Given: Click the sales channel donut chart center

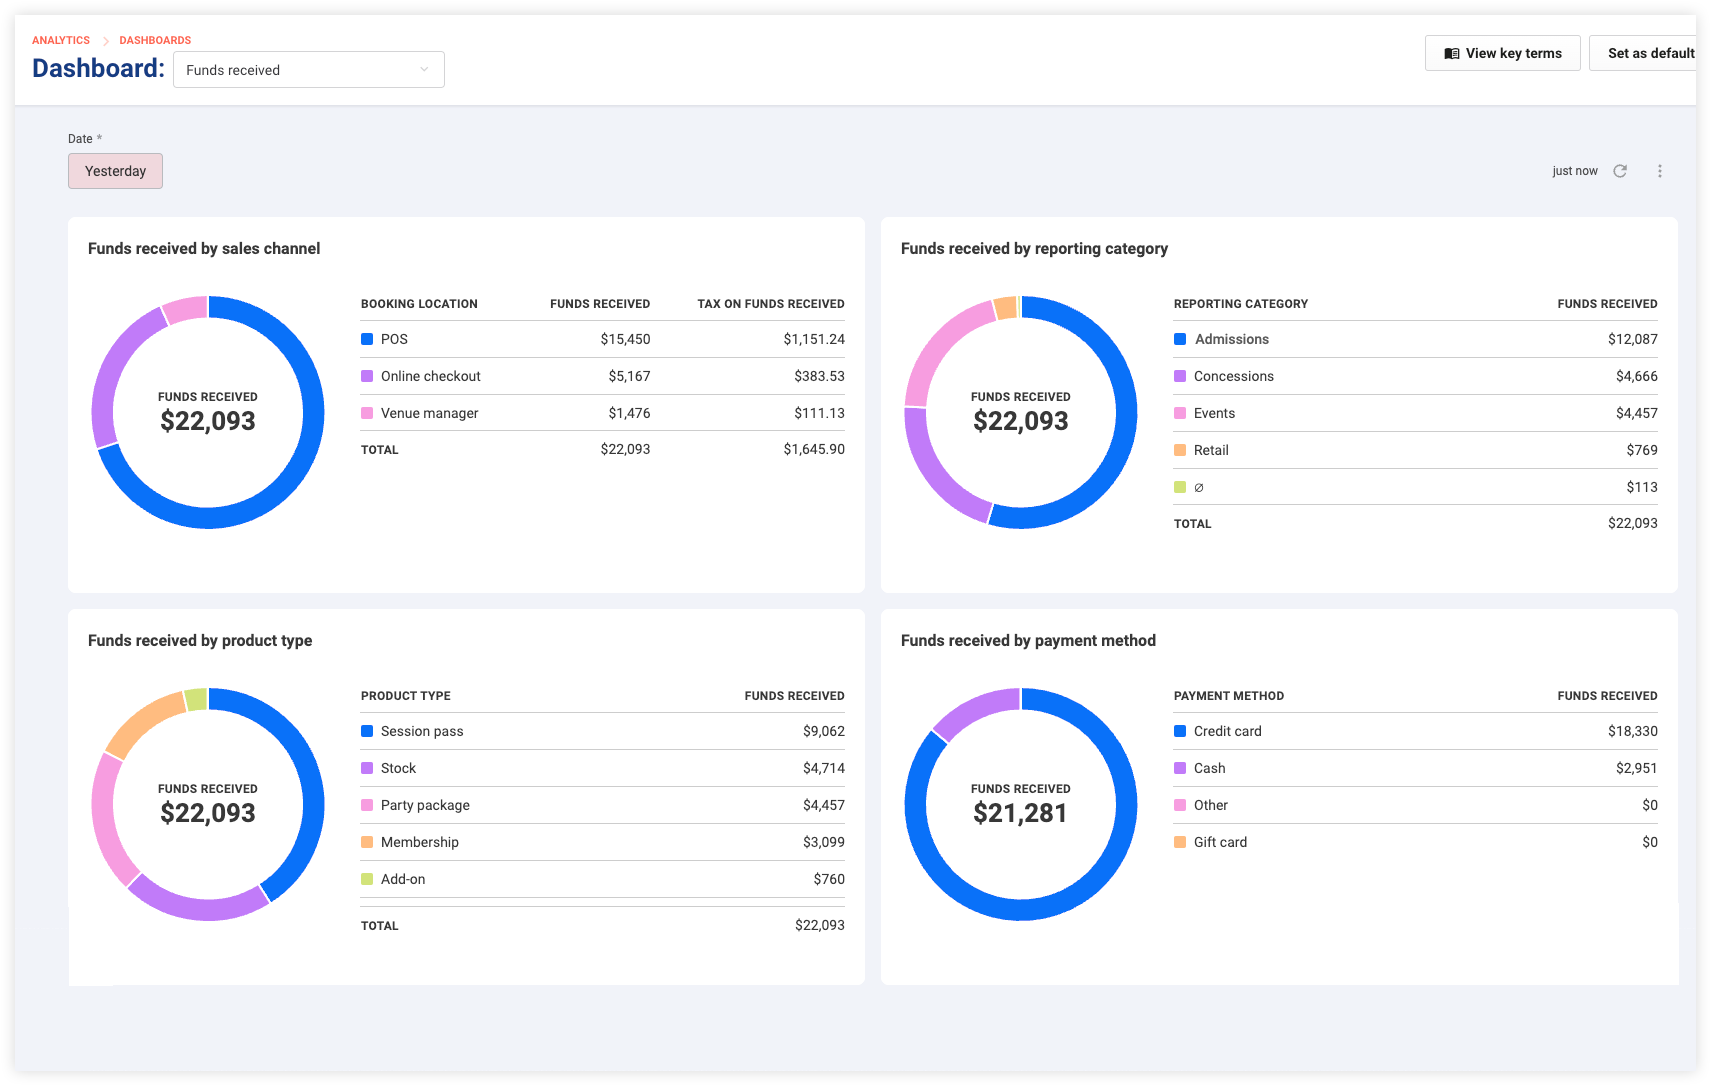Looking at the screenshot, I should [x=208, y=412].
